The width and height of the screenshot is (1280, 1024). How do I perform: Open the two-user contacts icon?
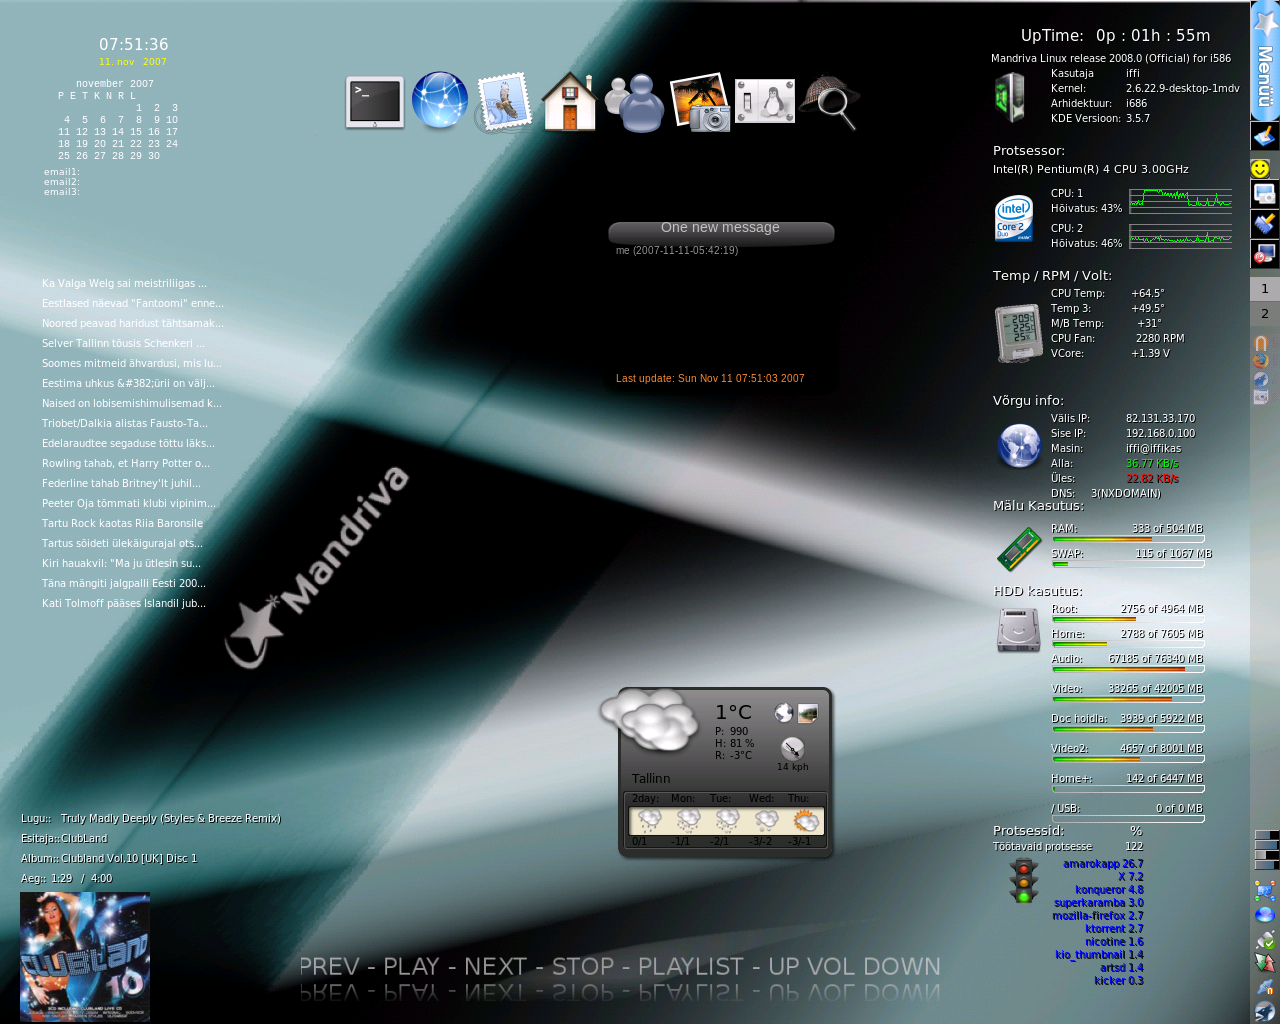pos(635,103)
